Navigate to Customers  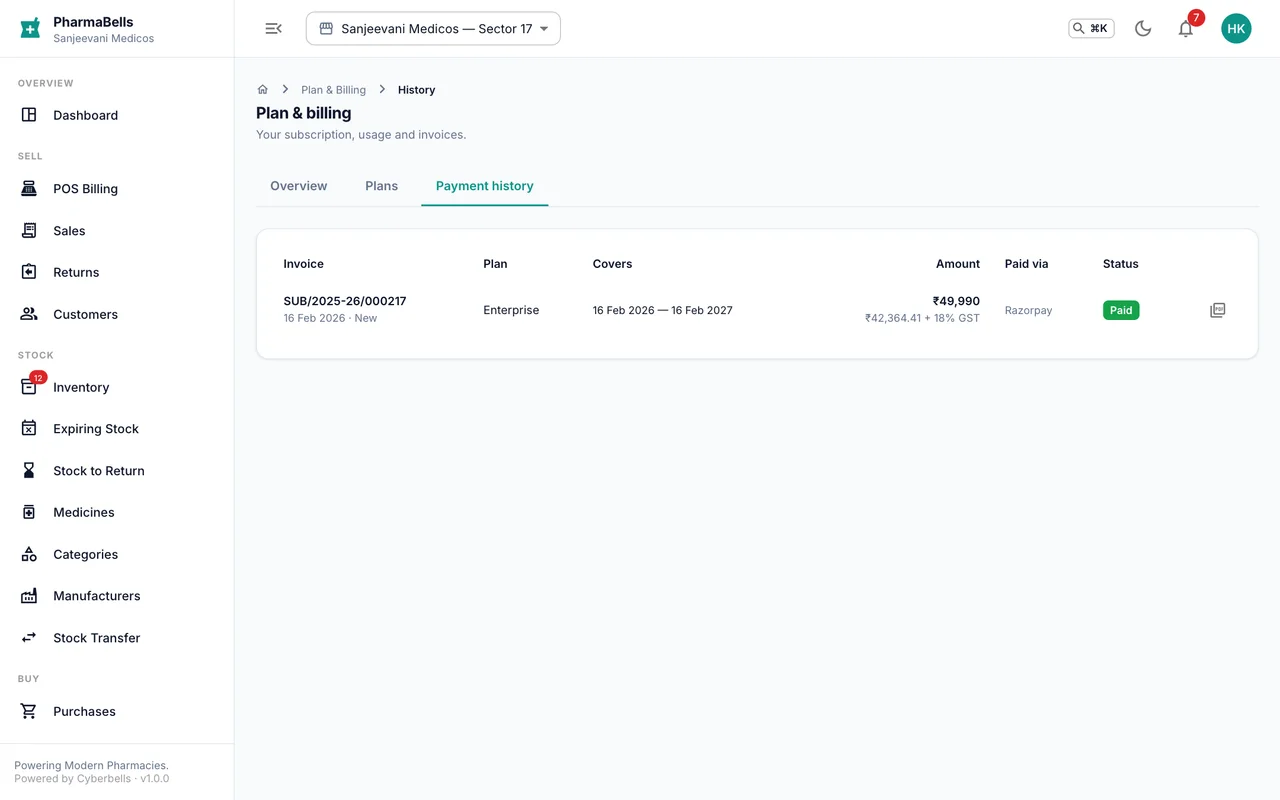117,314
